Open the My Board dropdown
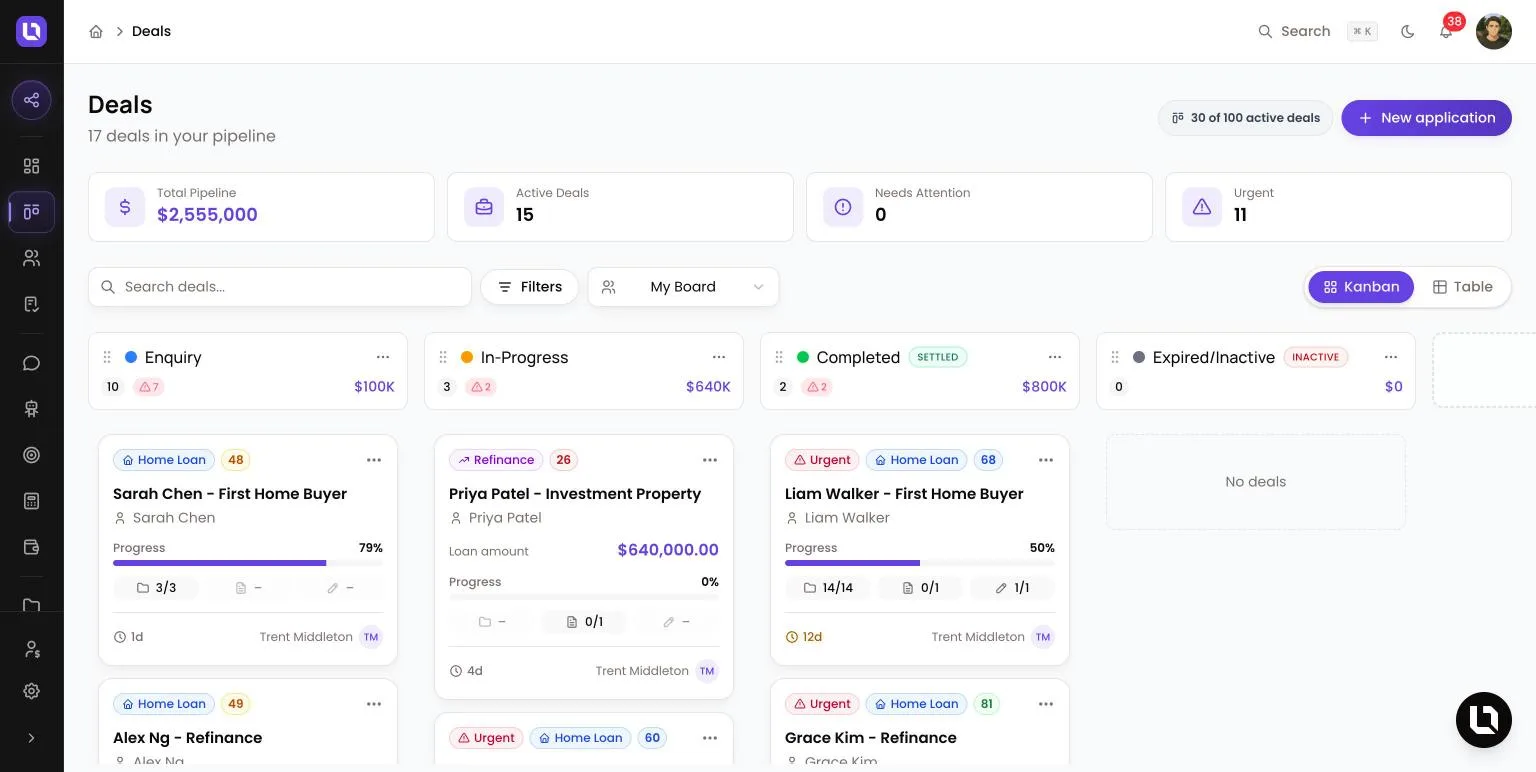The height and width of the screenshot is (772, 1536). (683, 287)
